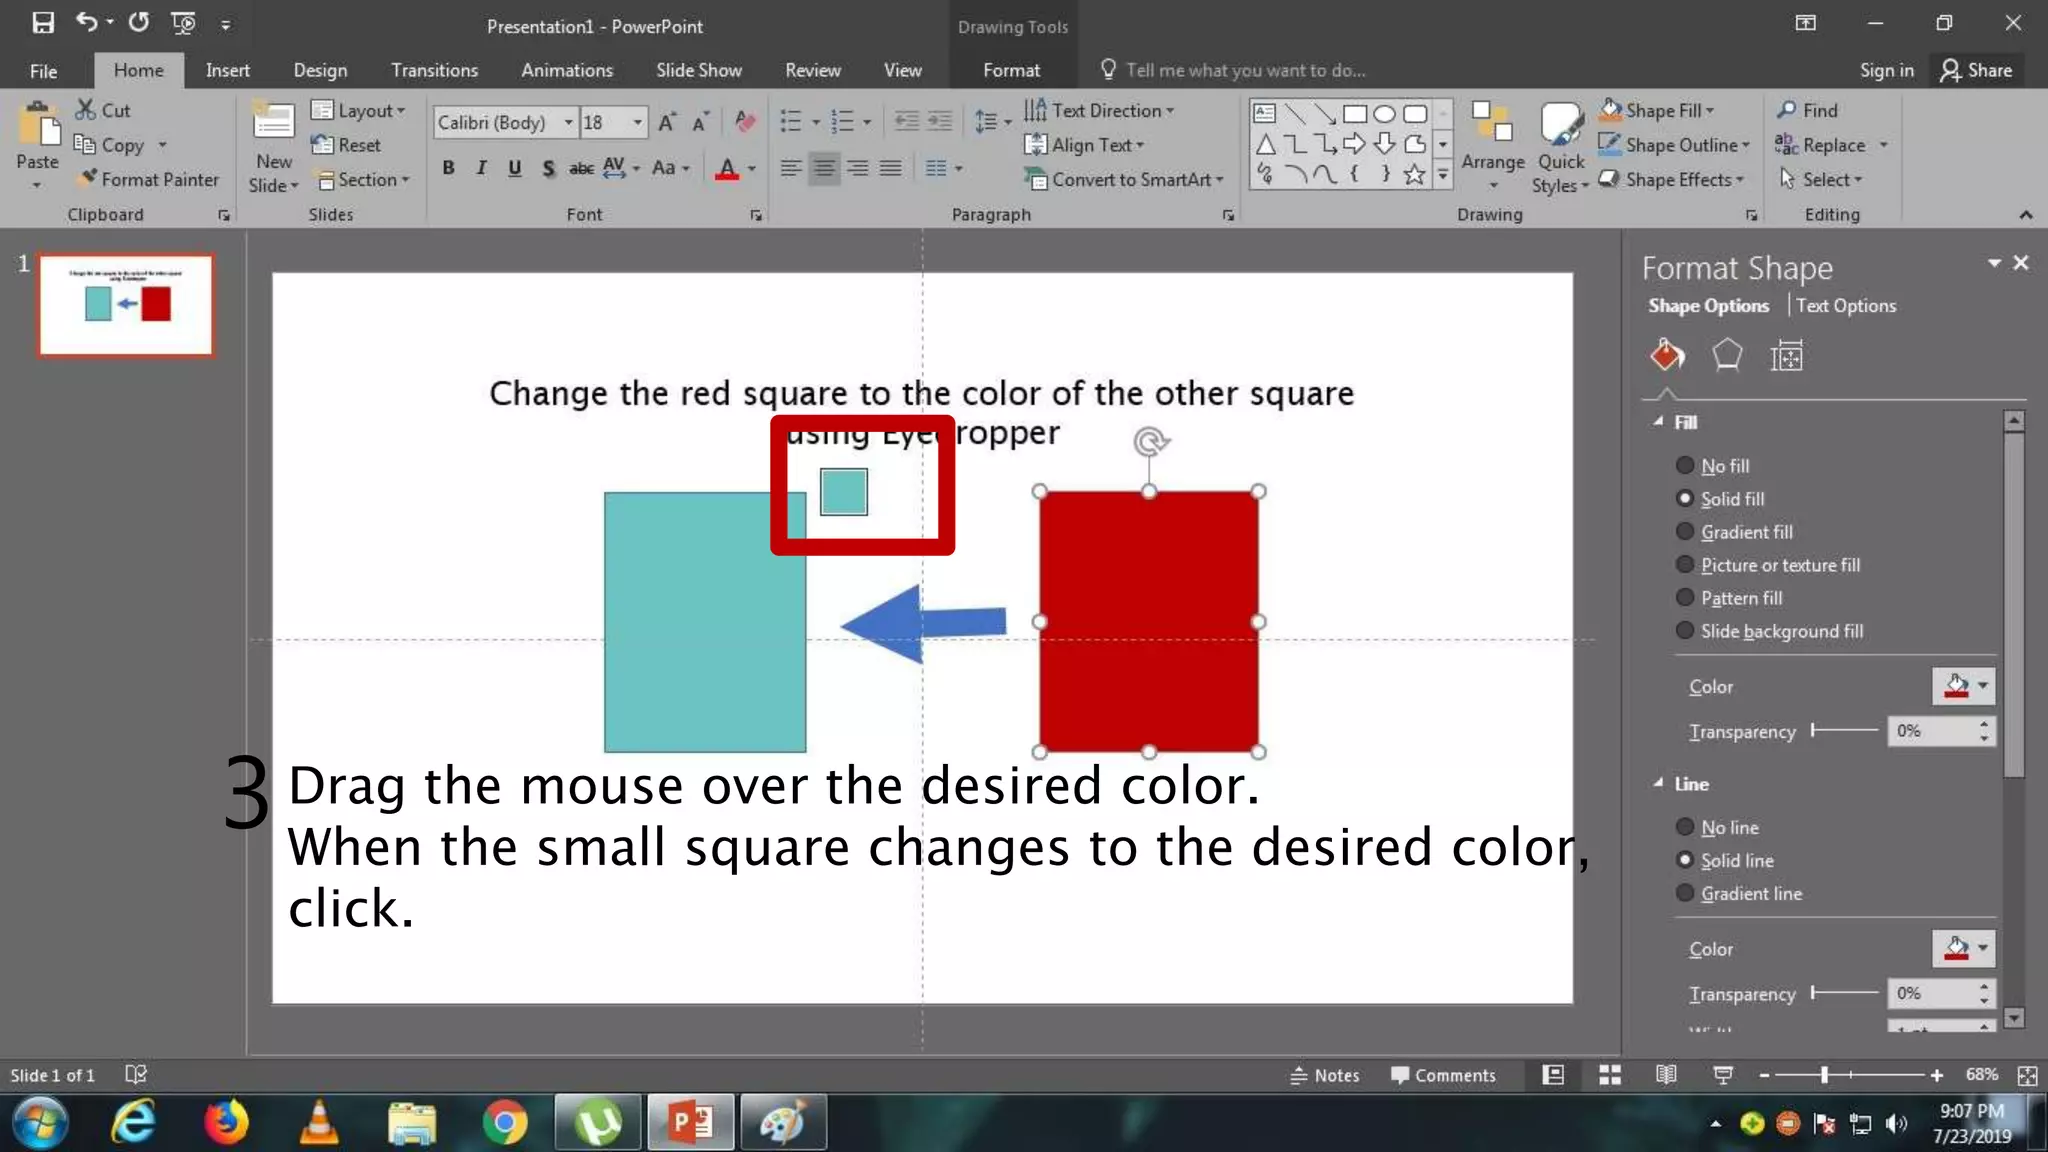Click fit slide to window icon
The image size is (2048, 1152).
[2028, 1075]
